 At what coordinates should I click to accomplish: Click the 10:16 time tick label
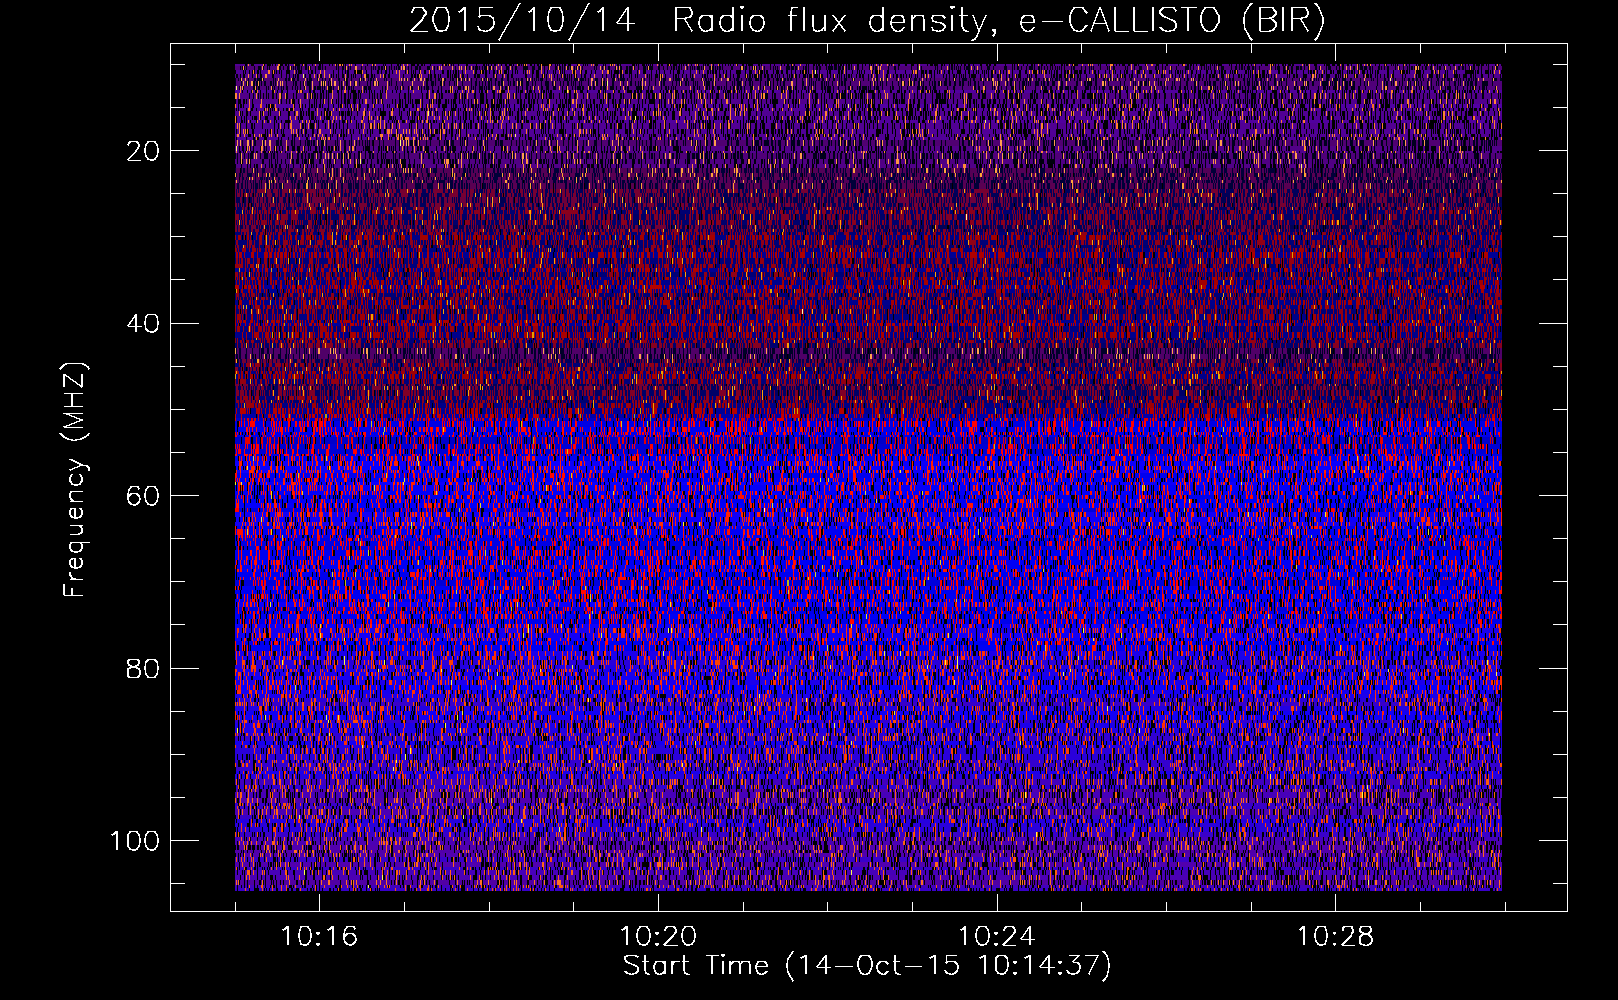pos(319,937)
